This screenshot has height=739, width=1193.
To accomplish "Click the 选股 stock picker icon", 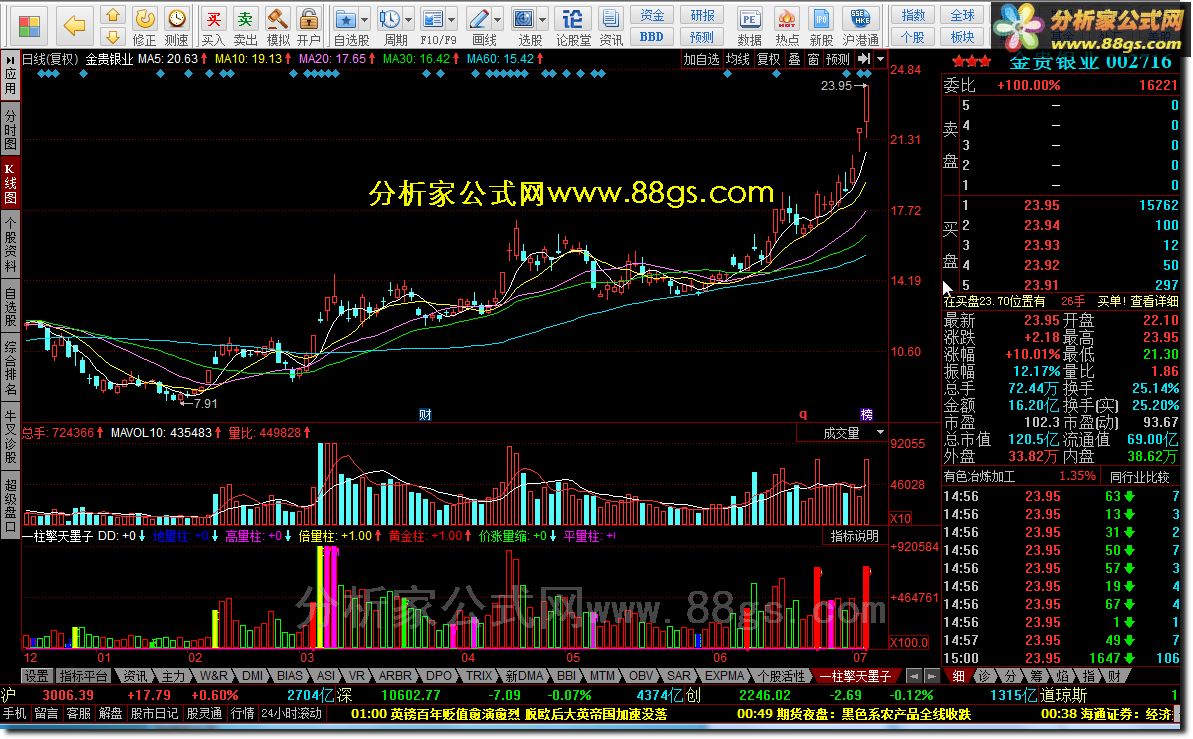I will [x=523, y=19].
